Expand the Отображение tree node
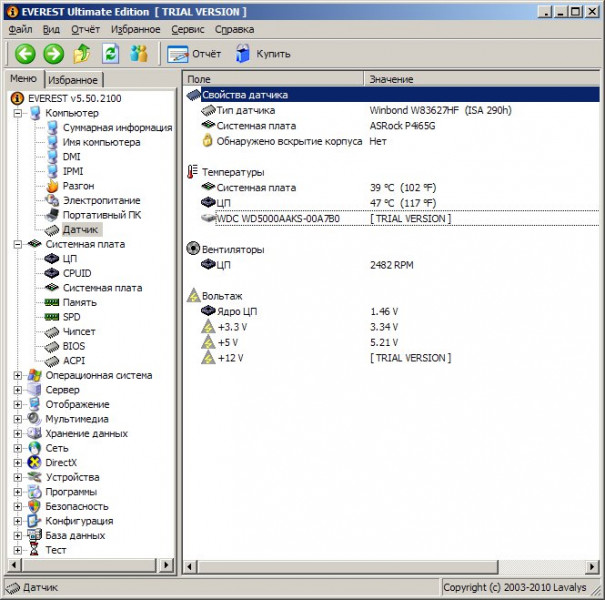Viewport: 605px width, 600px height. tap(17, 405)
